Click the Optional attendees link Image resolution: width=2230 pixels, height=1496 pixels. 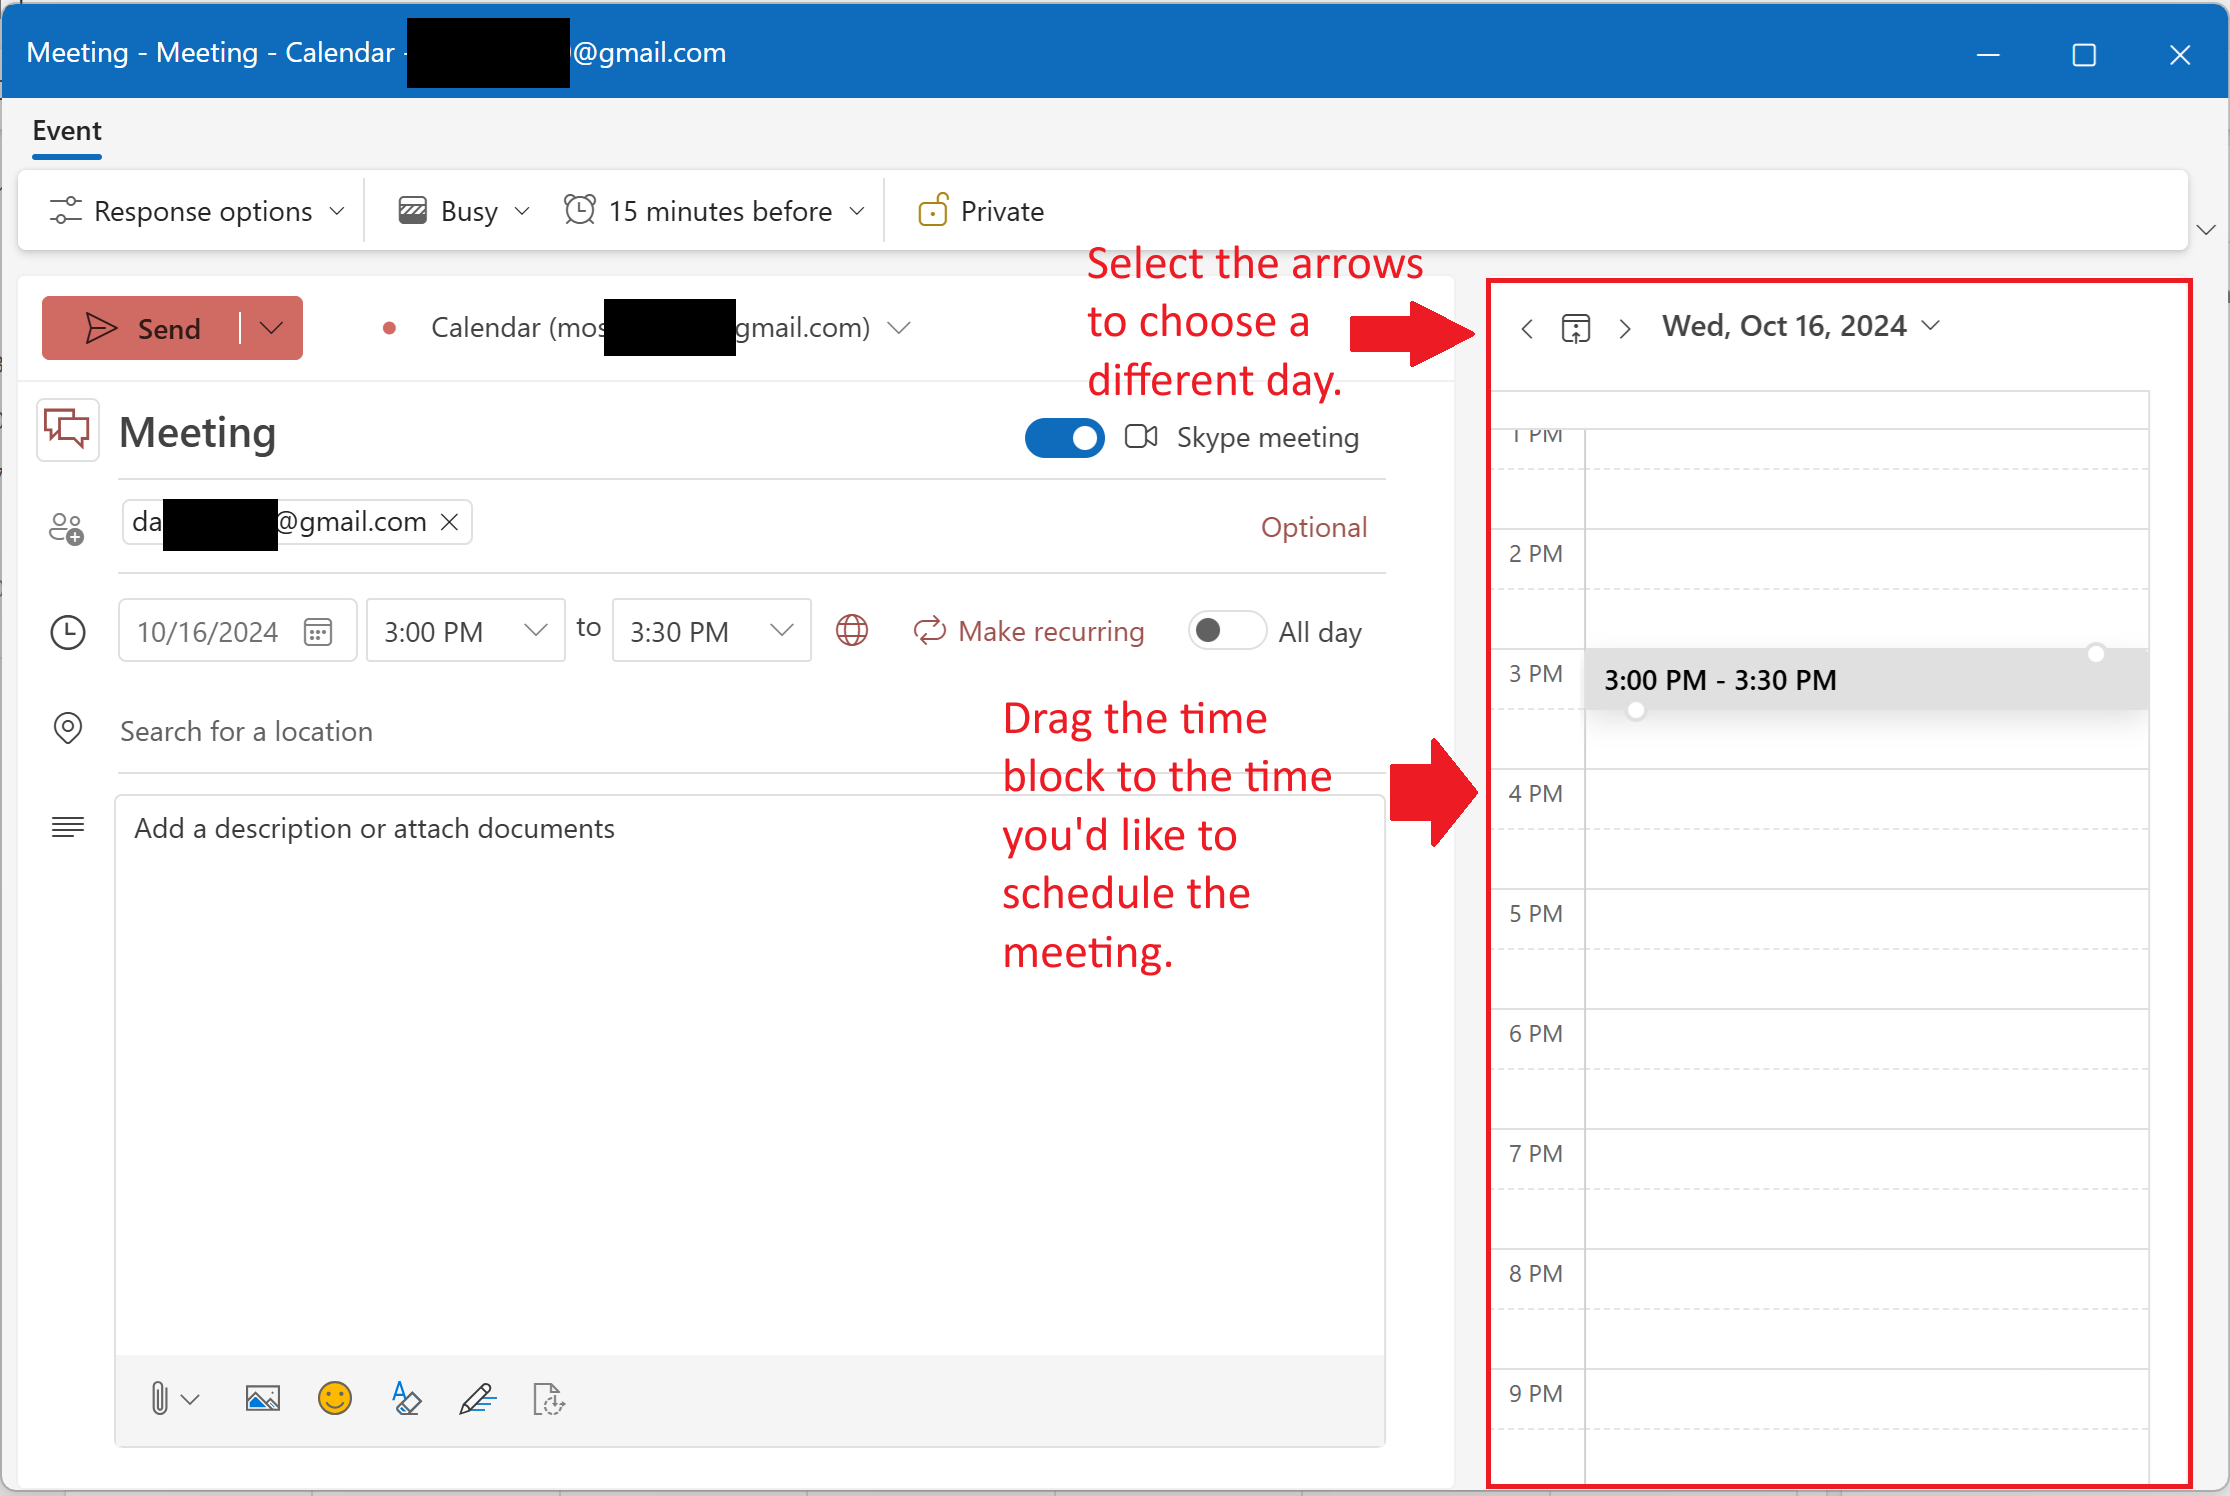[1313, 527]
